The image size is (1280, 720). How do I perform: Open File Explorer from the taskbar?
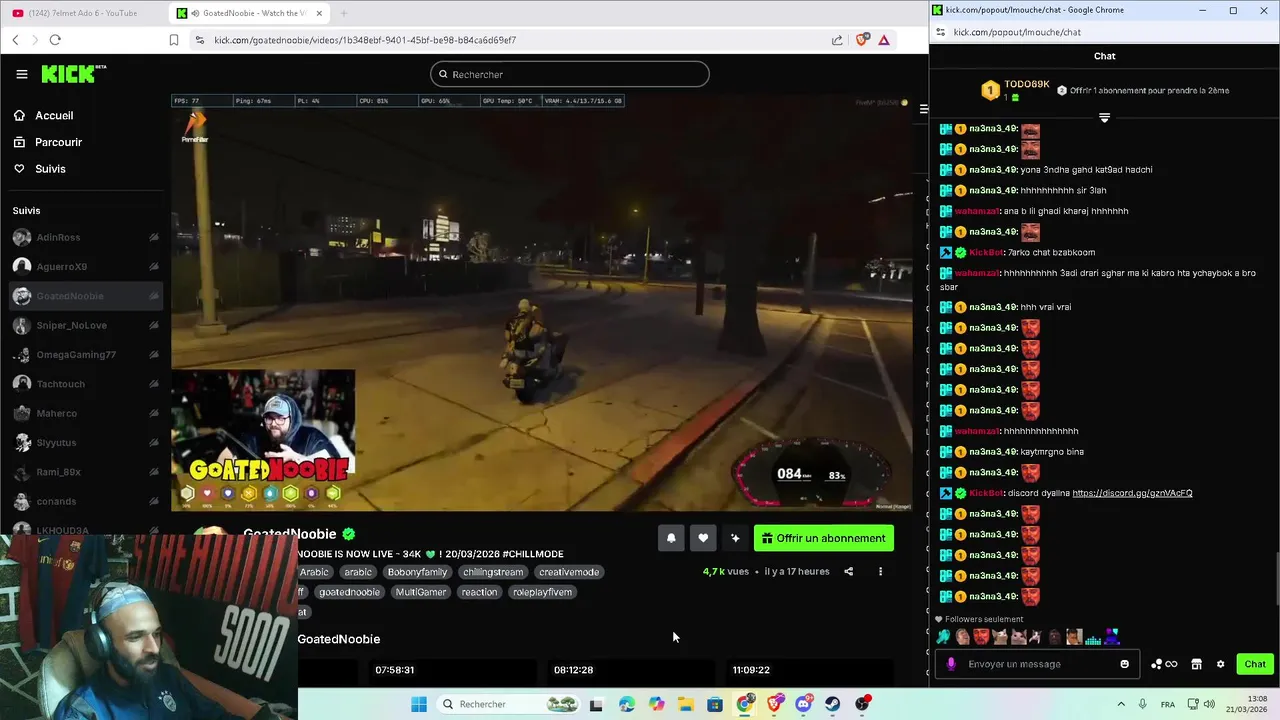[x=685, y=704]
